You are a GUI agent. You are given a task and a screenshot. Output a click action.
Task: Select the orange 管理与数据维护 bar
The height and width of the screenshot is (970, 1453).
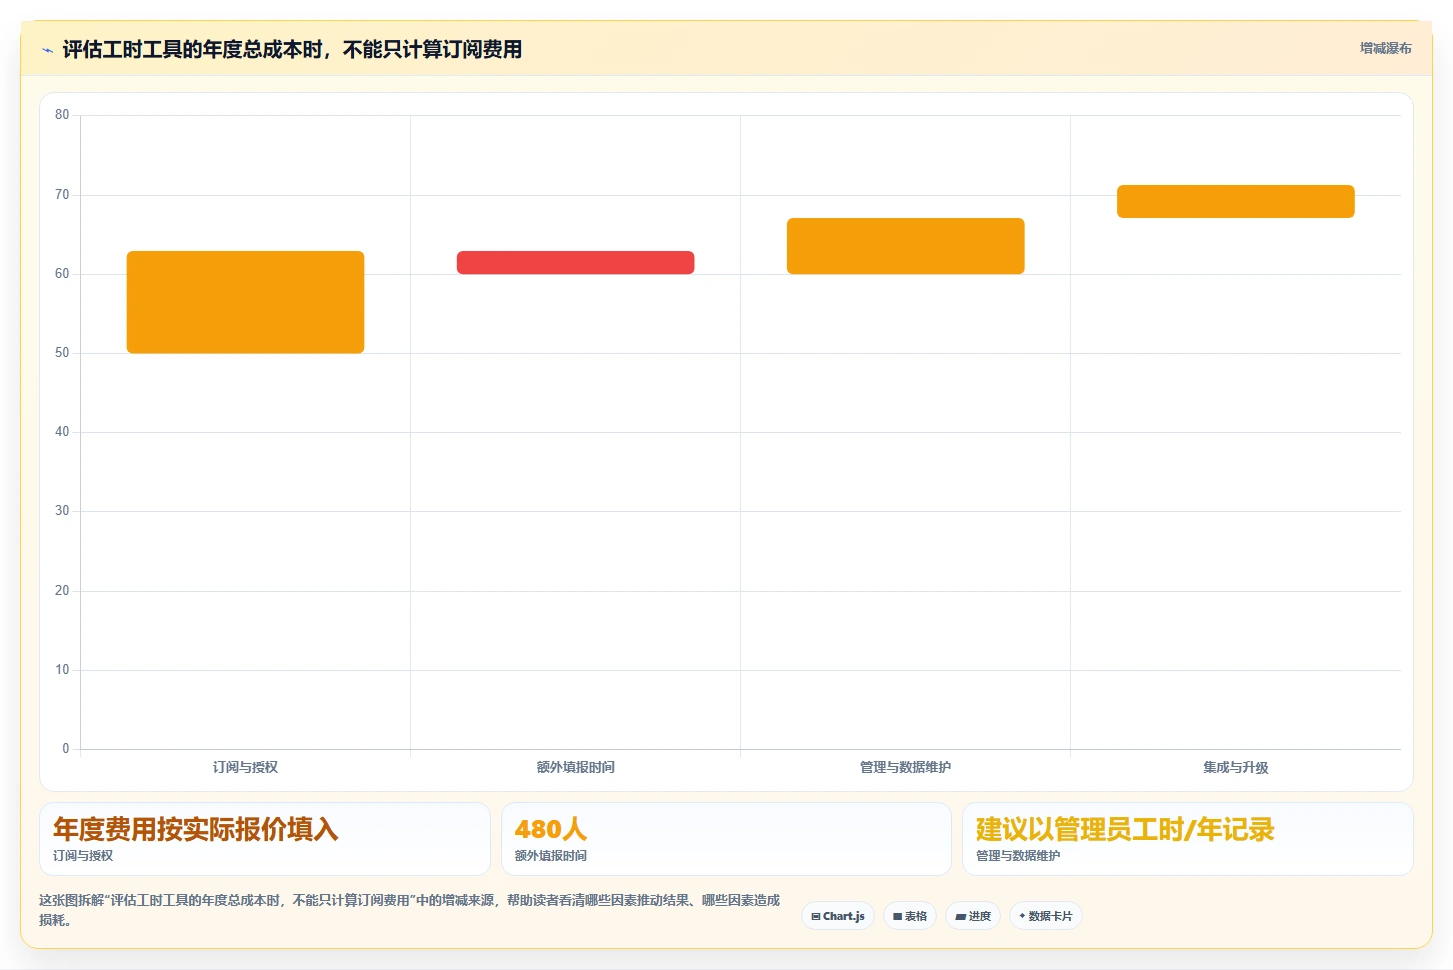(x=905, y=246)
